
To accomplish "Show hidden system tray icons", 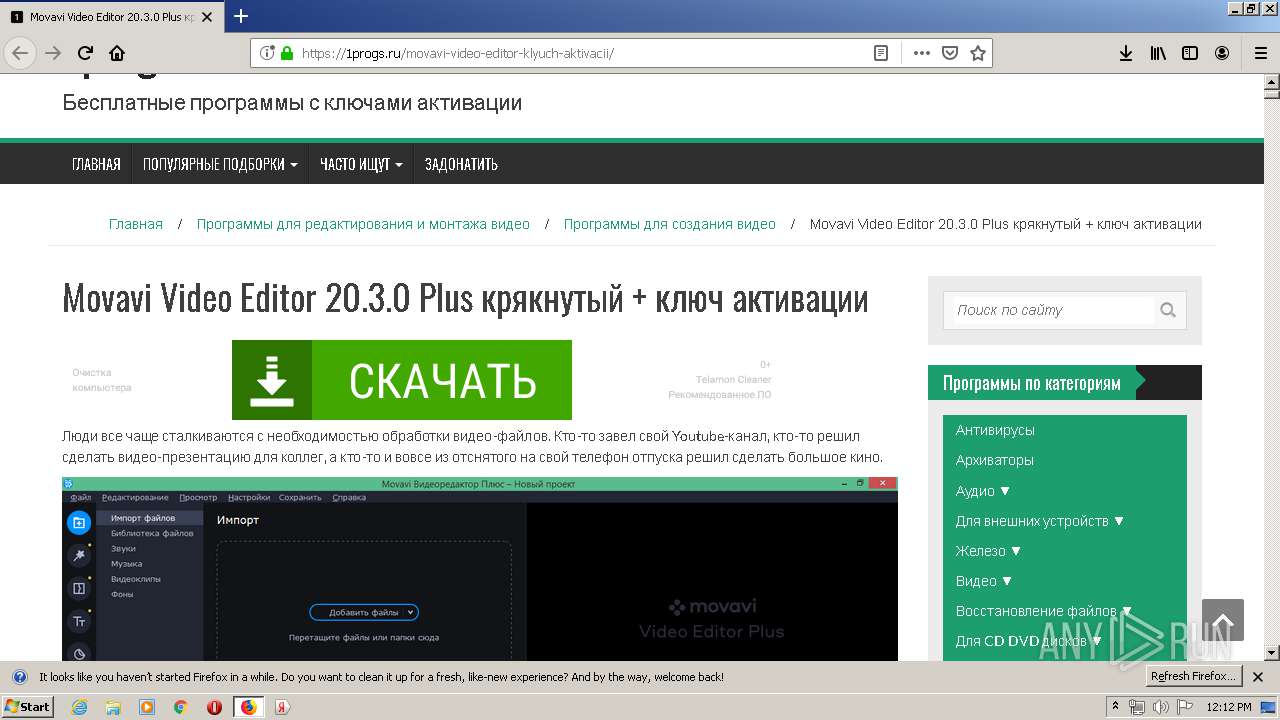I will tap(1115, 706).
